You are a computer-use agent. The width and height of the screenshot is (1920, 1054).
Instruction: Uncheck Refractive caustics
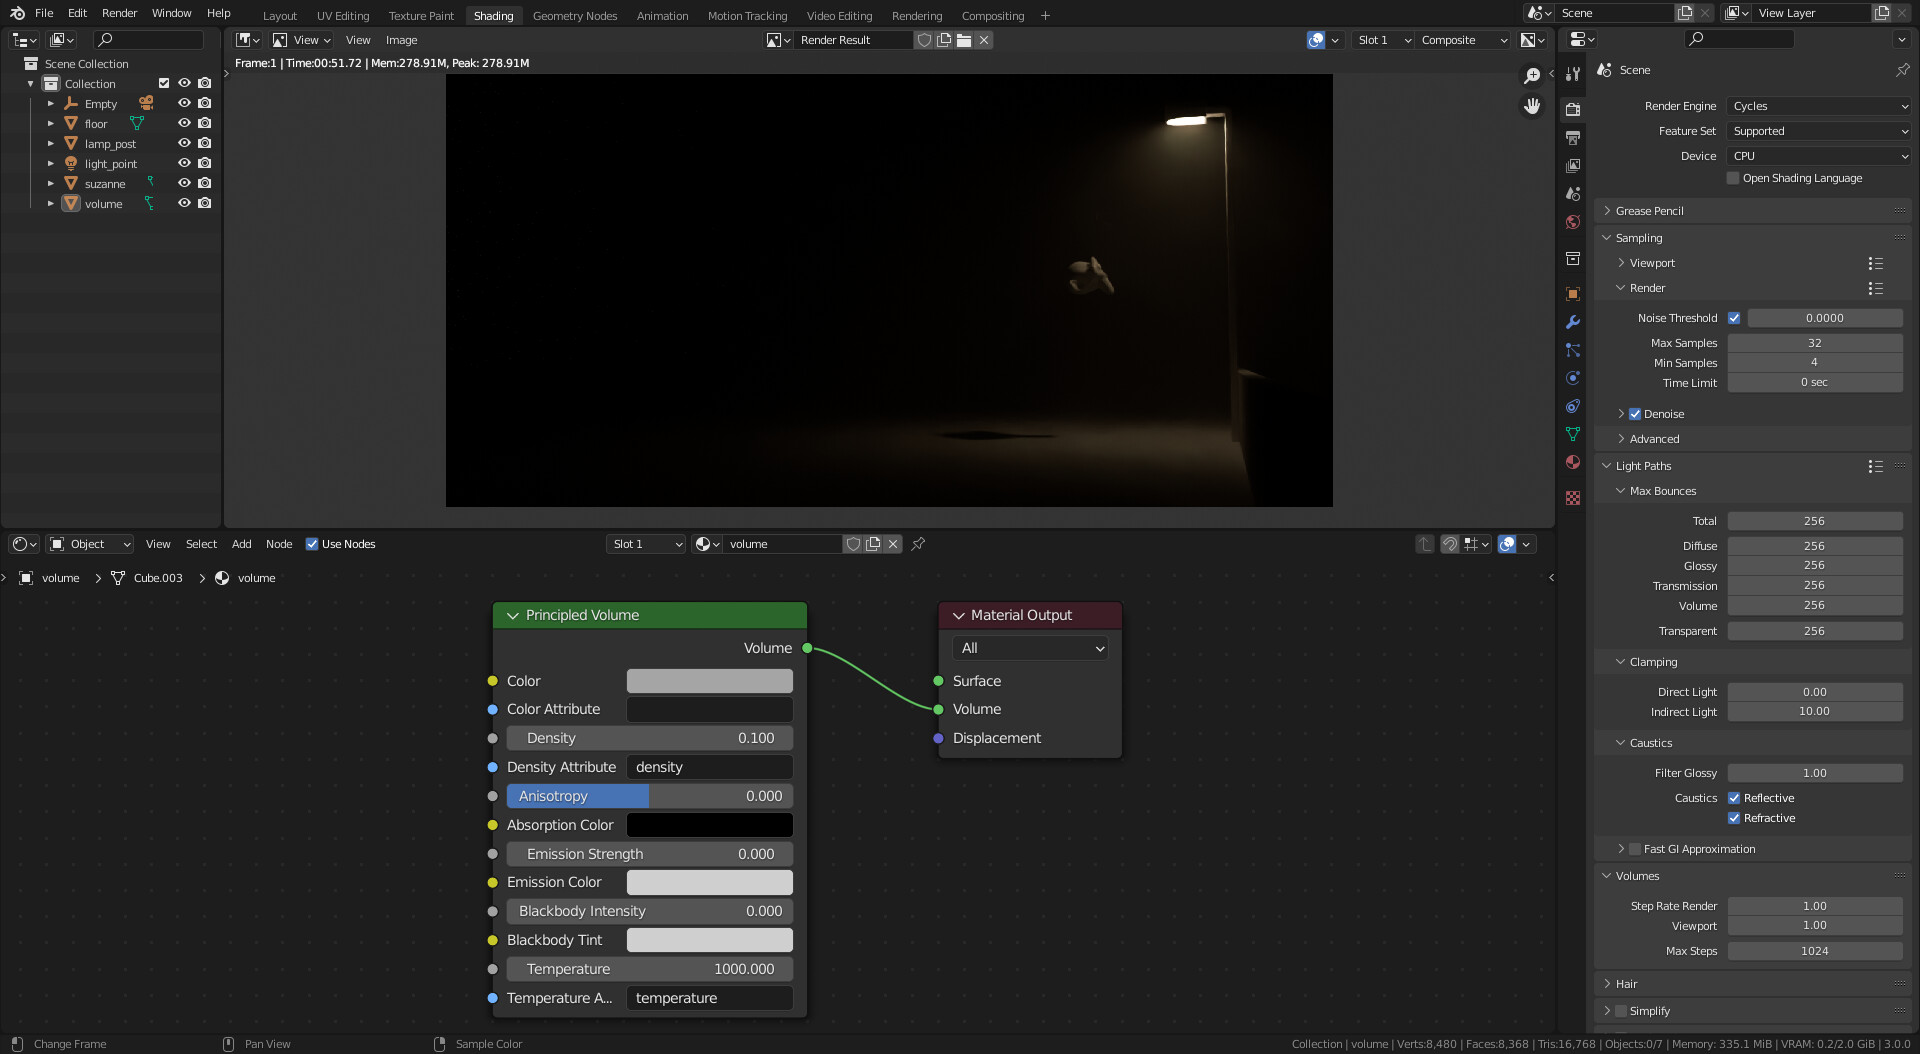[1734, 818]
